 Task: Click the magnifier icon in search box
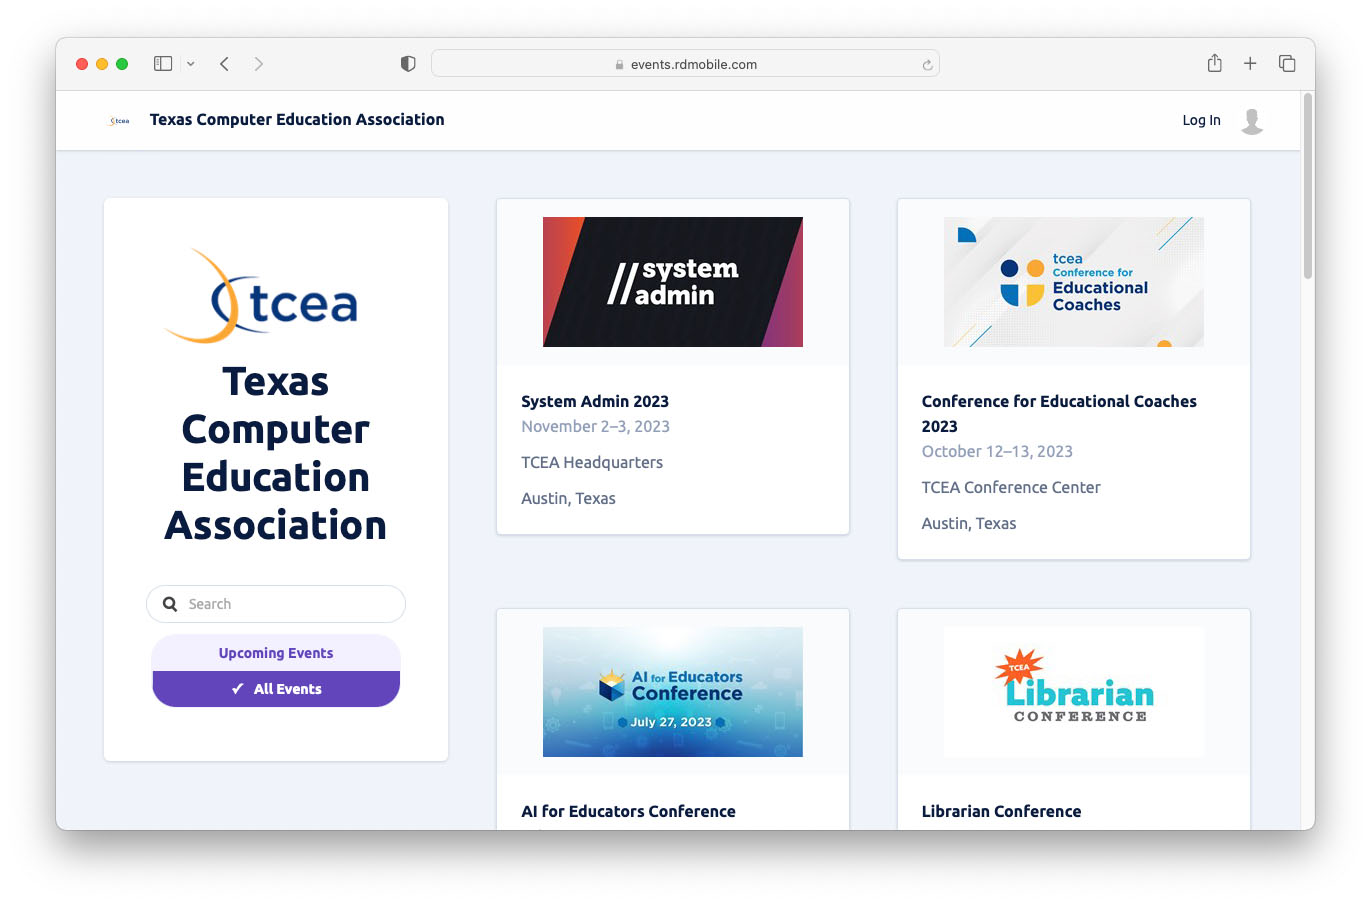coord(170,604)
